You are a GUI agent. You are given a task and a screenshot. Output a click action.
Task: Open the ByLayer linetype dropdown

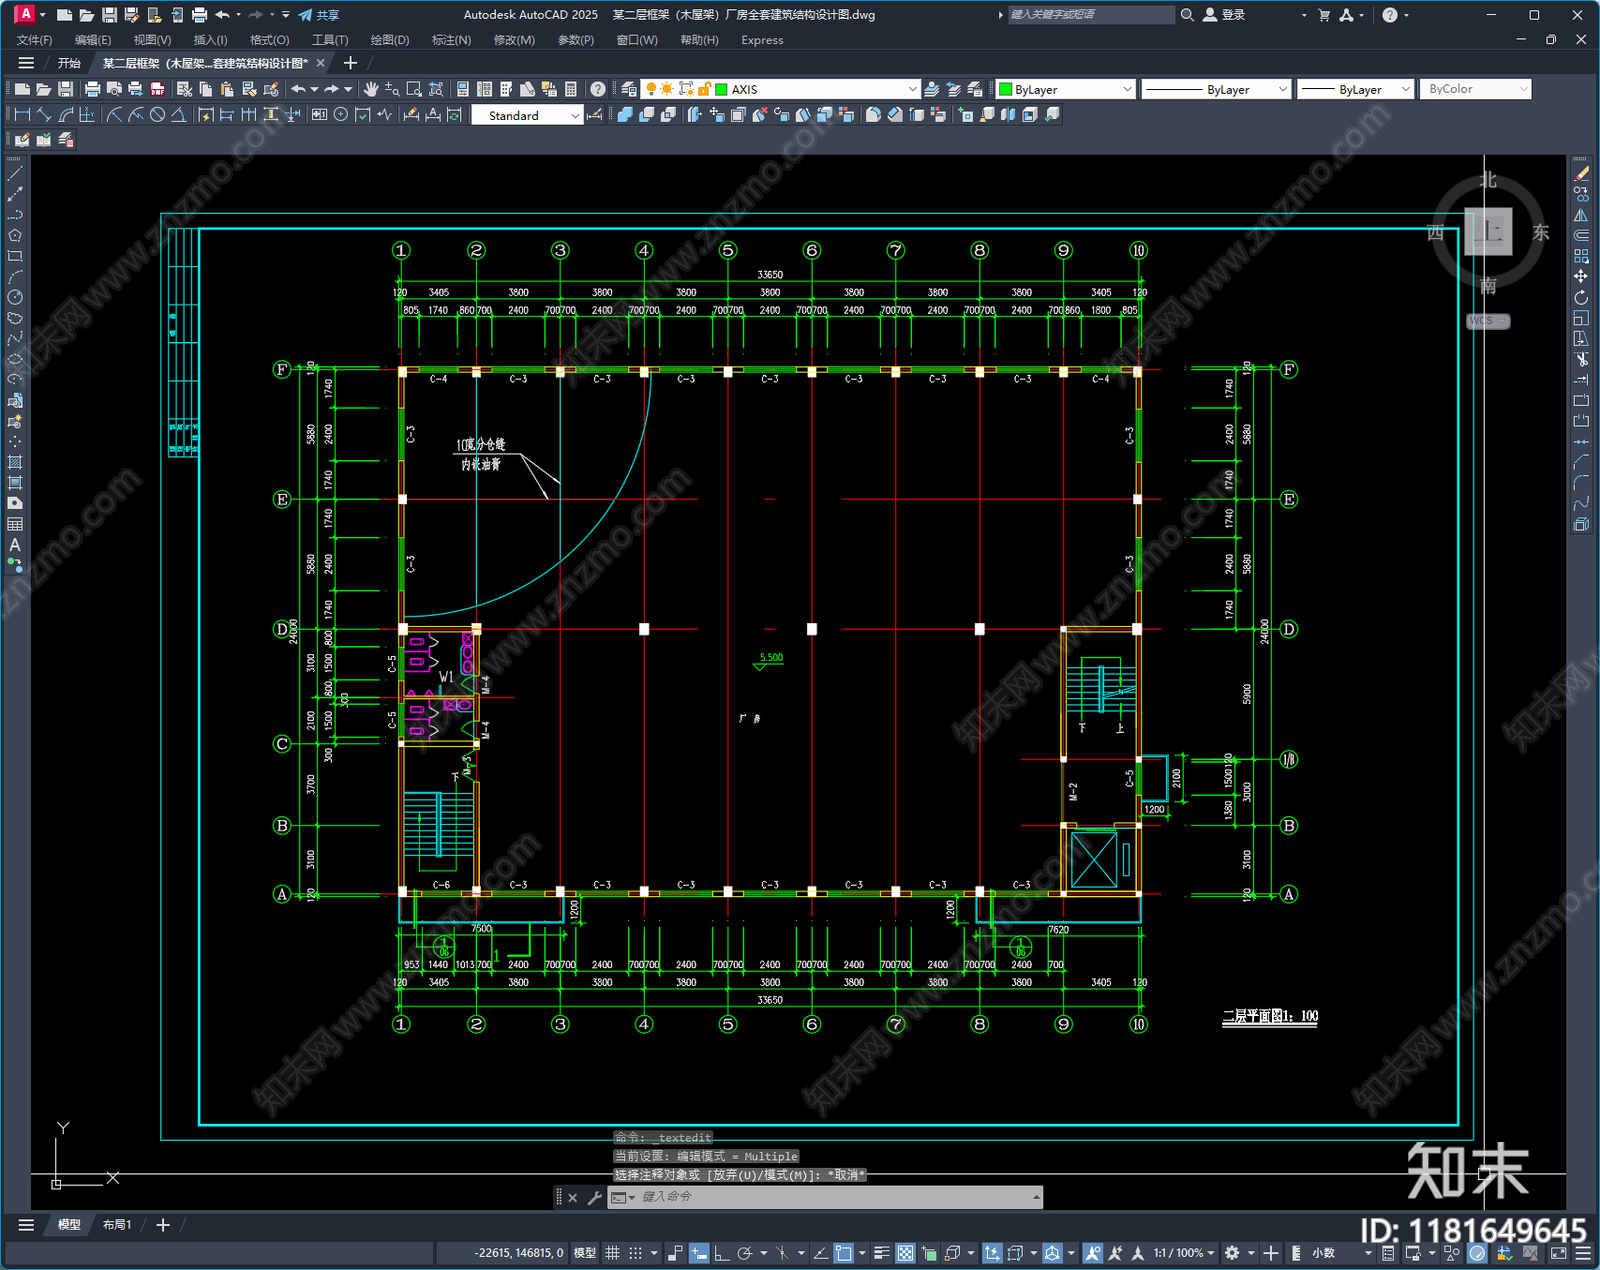[x=1283, y=89]
